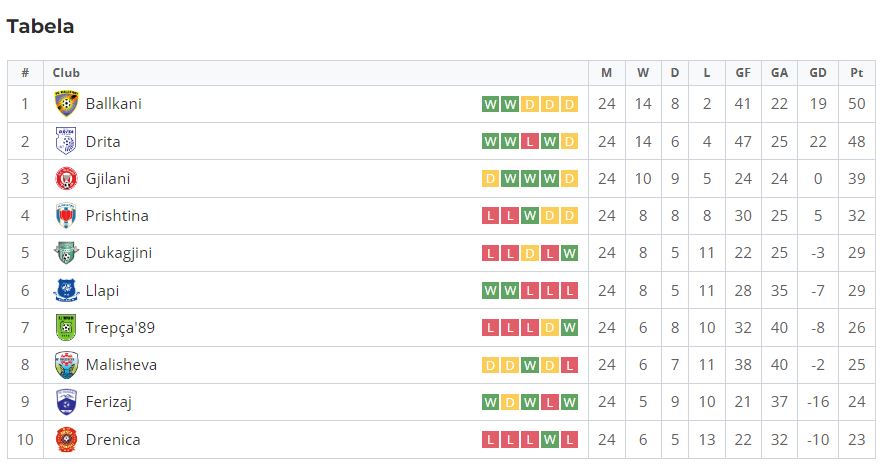Click the Trepça'89 green crest icon

pyautogui.click(x=66, y=328)
